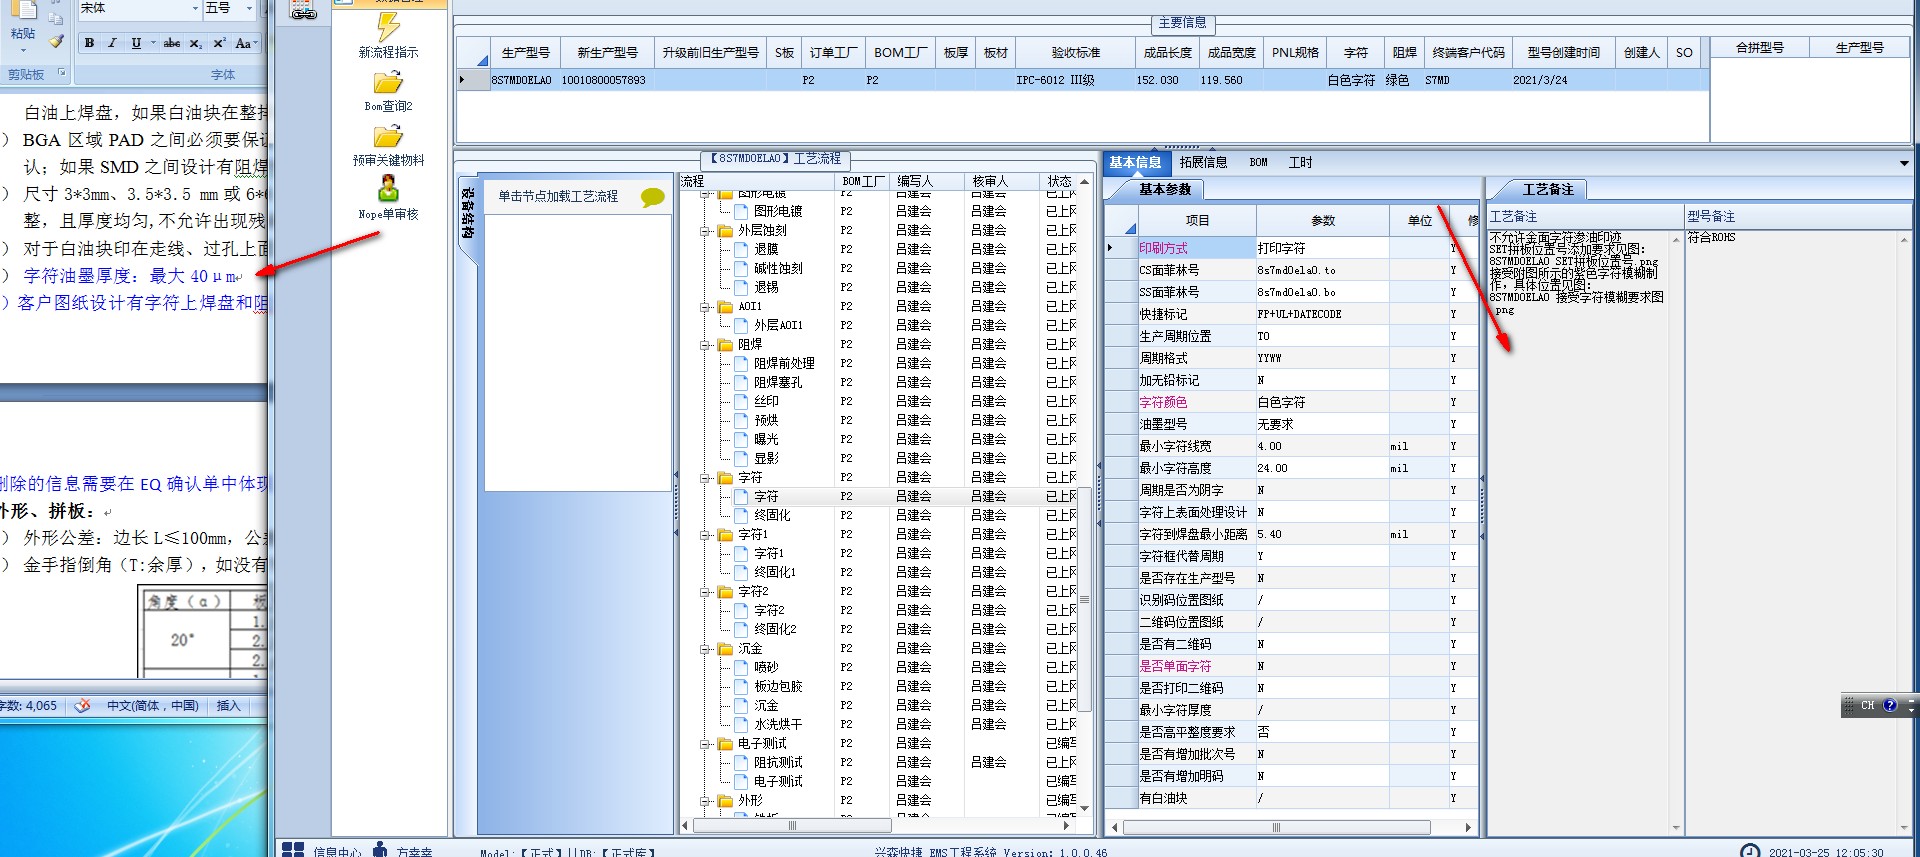1920x857 pixels.
Task: Toggle Italic in the Word ribbon
Action: (x=112, y=43)
